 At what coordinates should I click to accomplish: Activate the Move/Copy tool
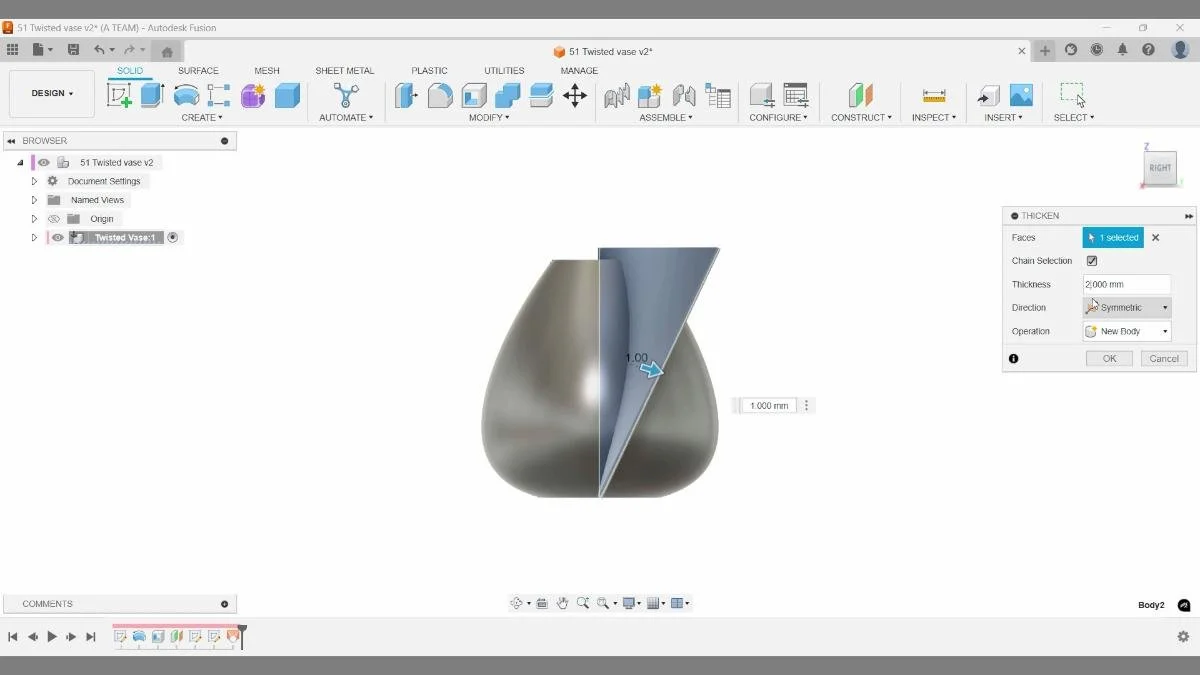point(573,95)
